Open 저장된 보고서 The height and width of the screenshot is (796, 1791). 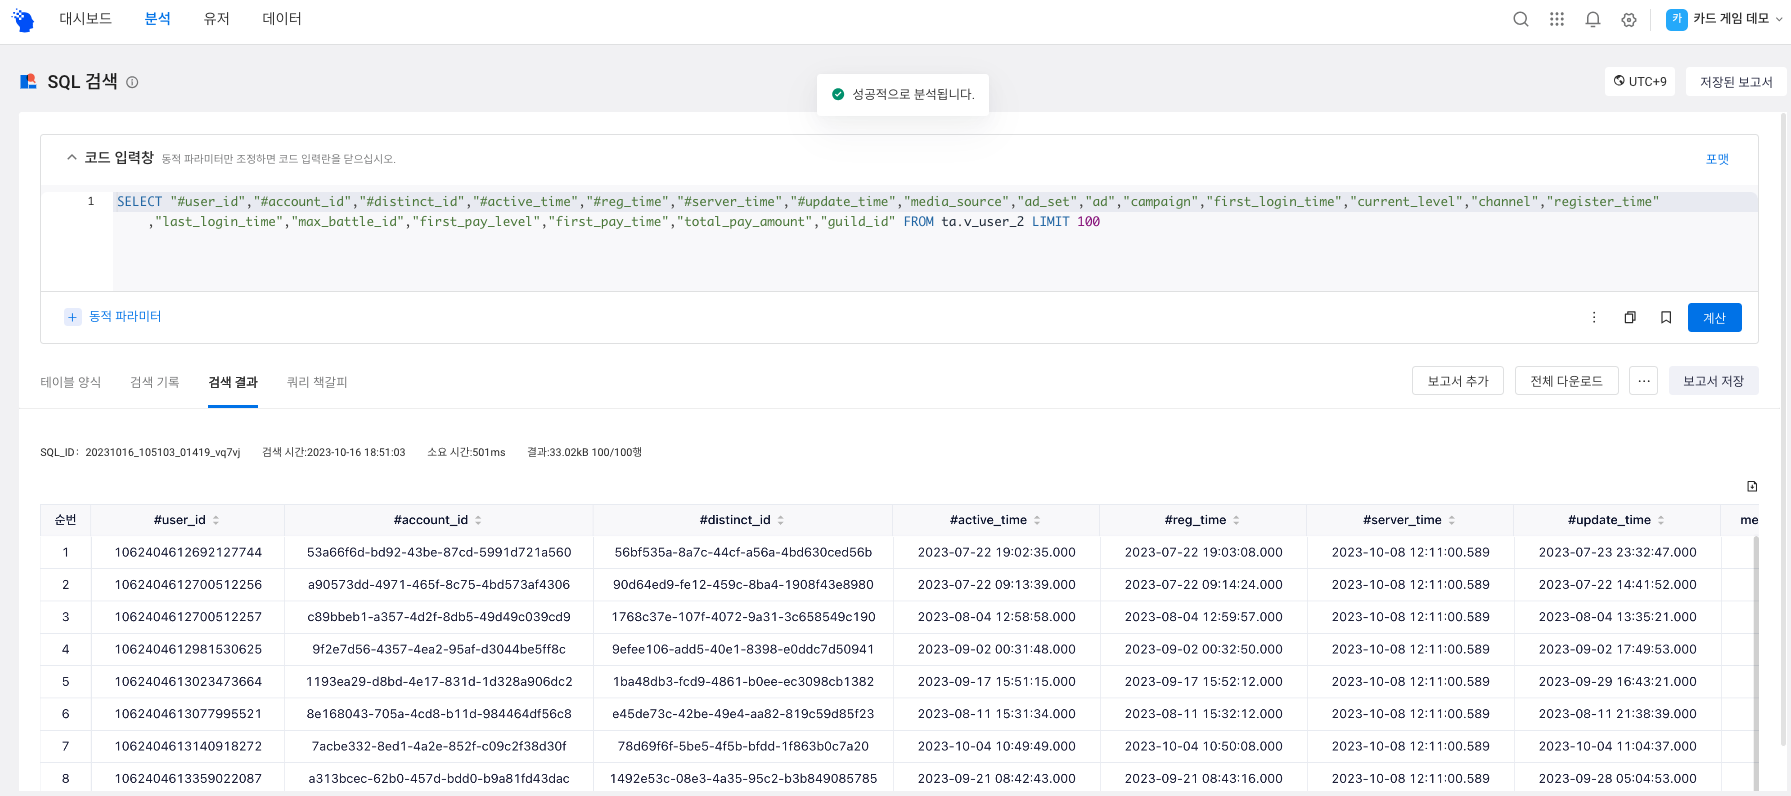coord(1736,82)
